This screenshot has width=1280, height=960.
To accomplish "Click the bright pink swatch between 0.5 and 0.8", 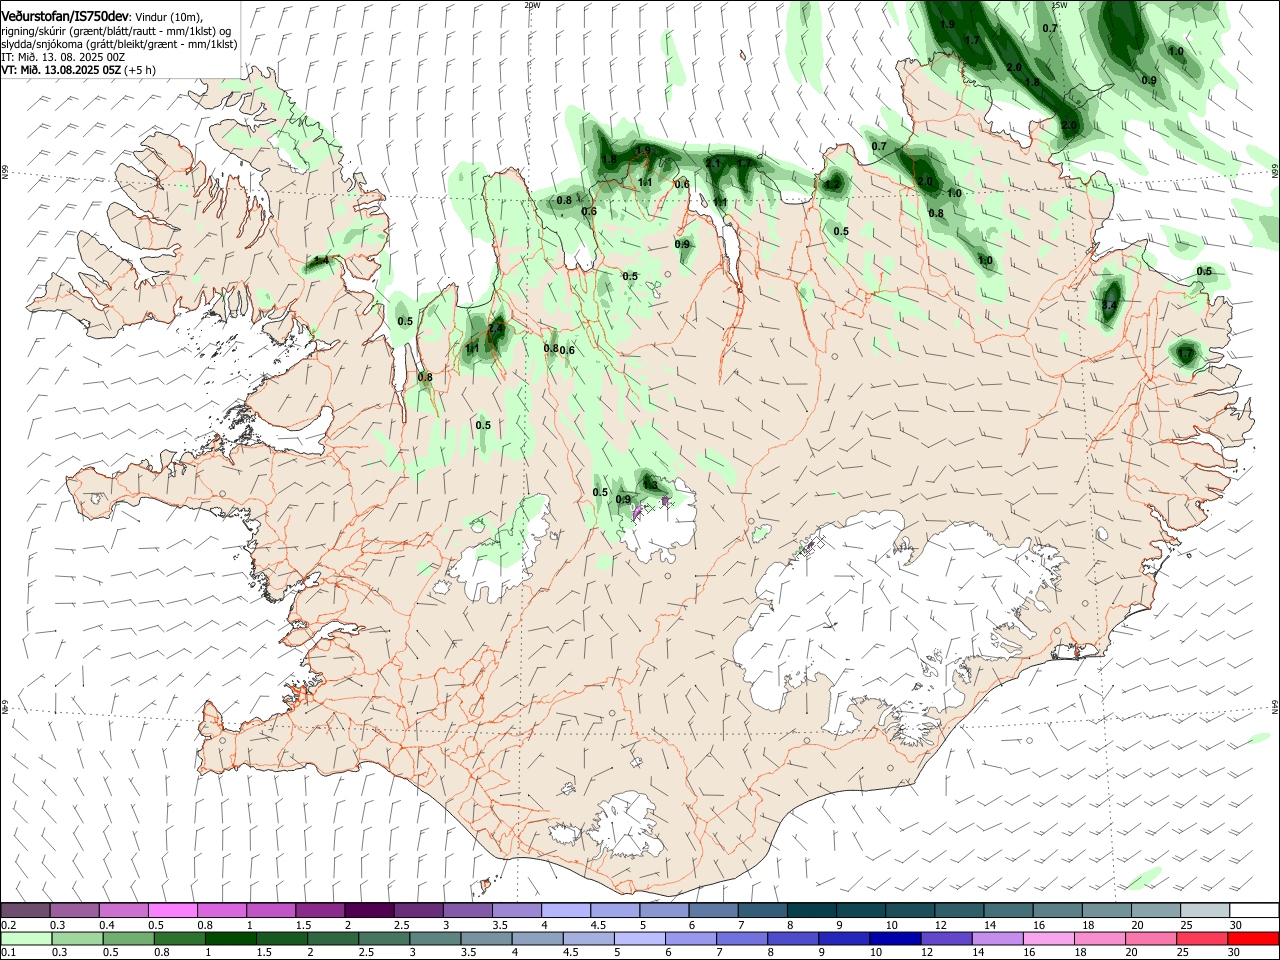I will pos(172,910).
